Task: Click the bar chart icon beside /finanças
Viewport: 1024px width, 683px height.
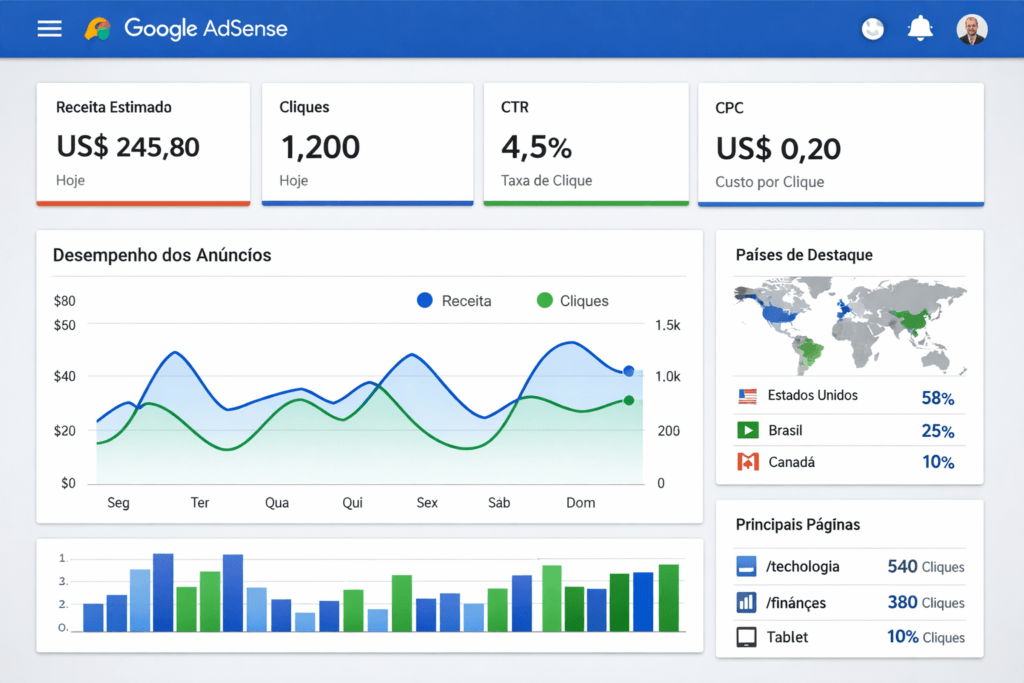Action: [744, 602]
